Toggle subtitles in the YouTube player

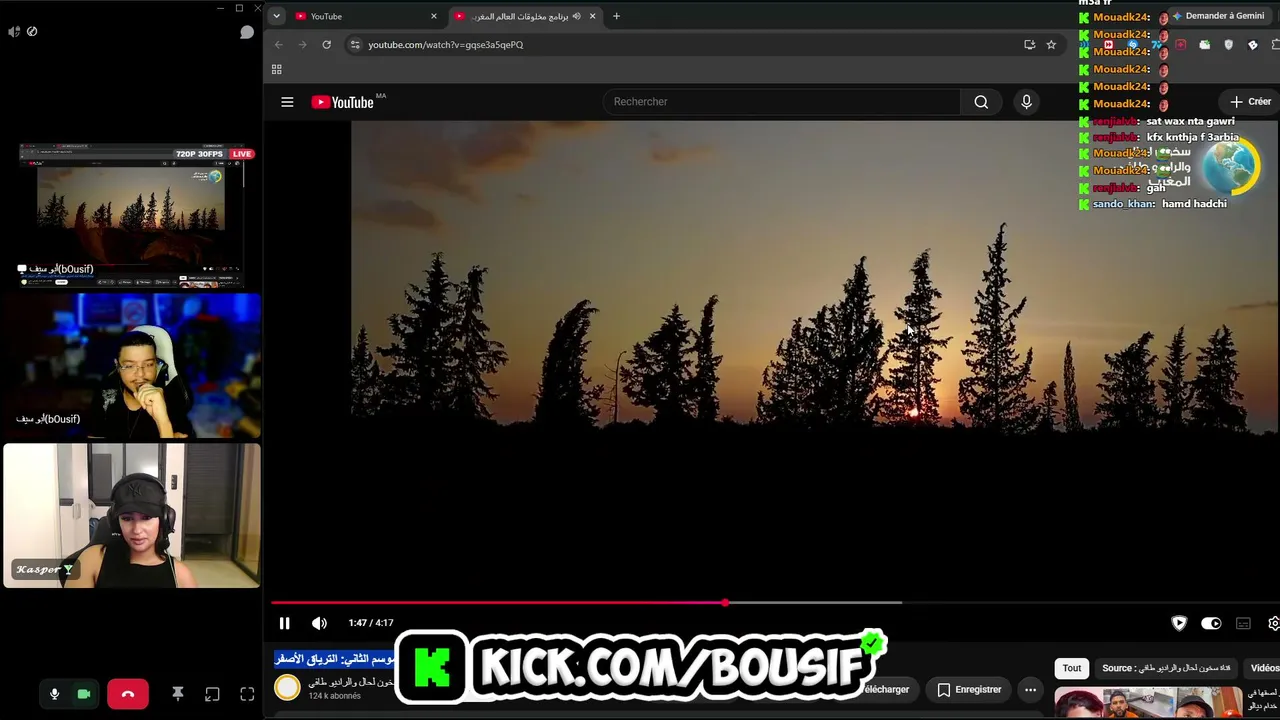pyautogui.click(x=1243, y=623)
